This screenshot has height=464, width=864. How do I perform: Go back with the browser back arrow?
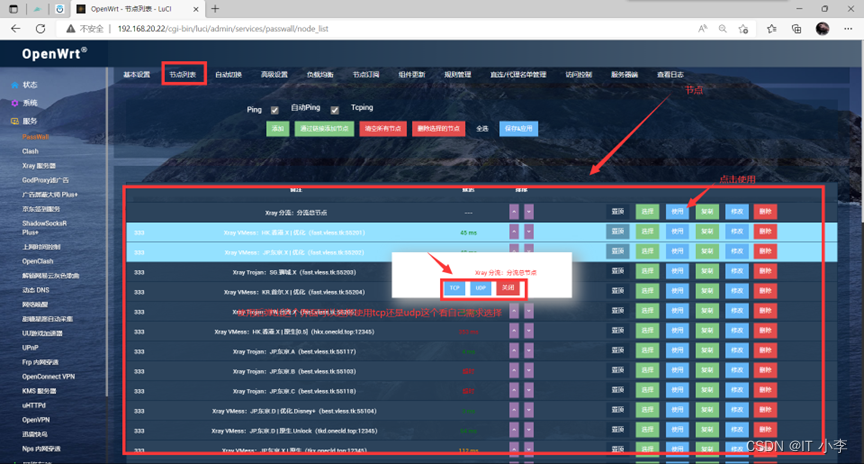pyautogui.click(x=15, y=29)
